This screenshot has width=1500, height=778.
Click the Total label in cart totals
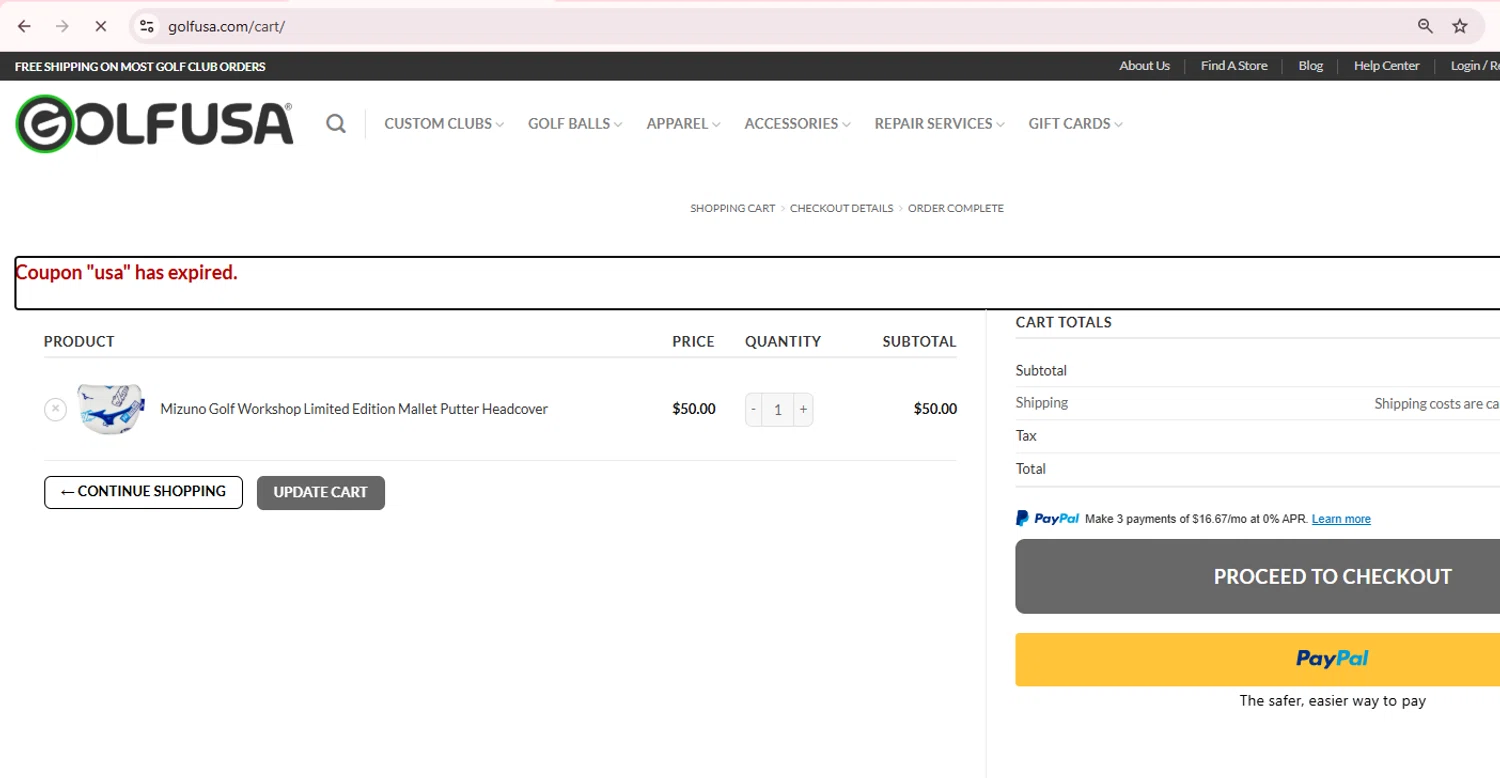[x=1031, y=469]
